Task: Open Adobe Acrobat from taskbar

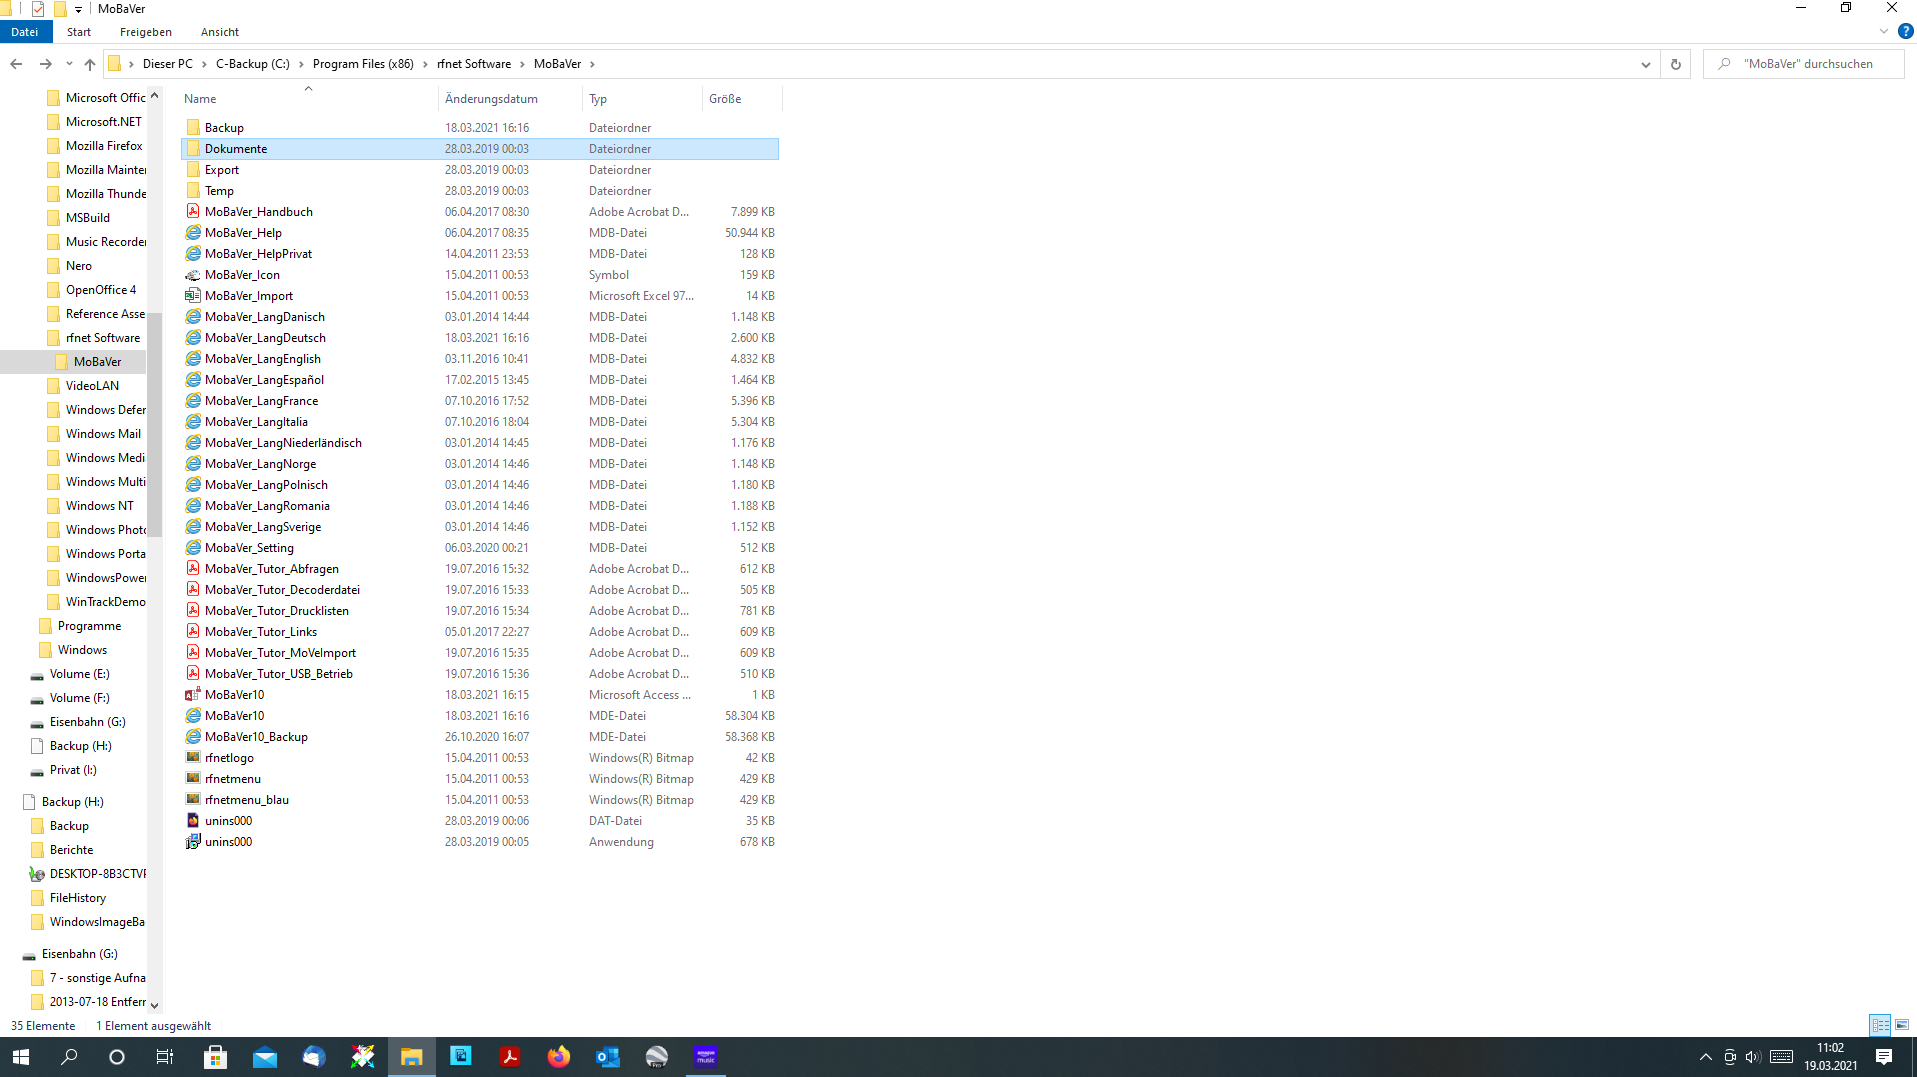Action: click(510, 1057)
